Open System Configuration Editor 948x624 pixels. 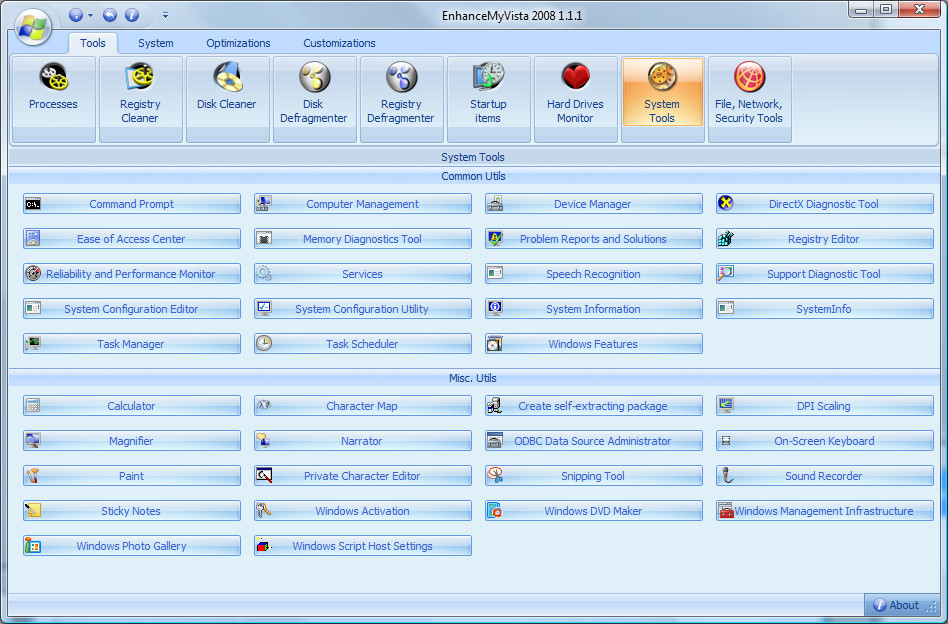tap(132, 309)
